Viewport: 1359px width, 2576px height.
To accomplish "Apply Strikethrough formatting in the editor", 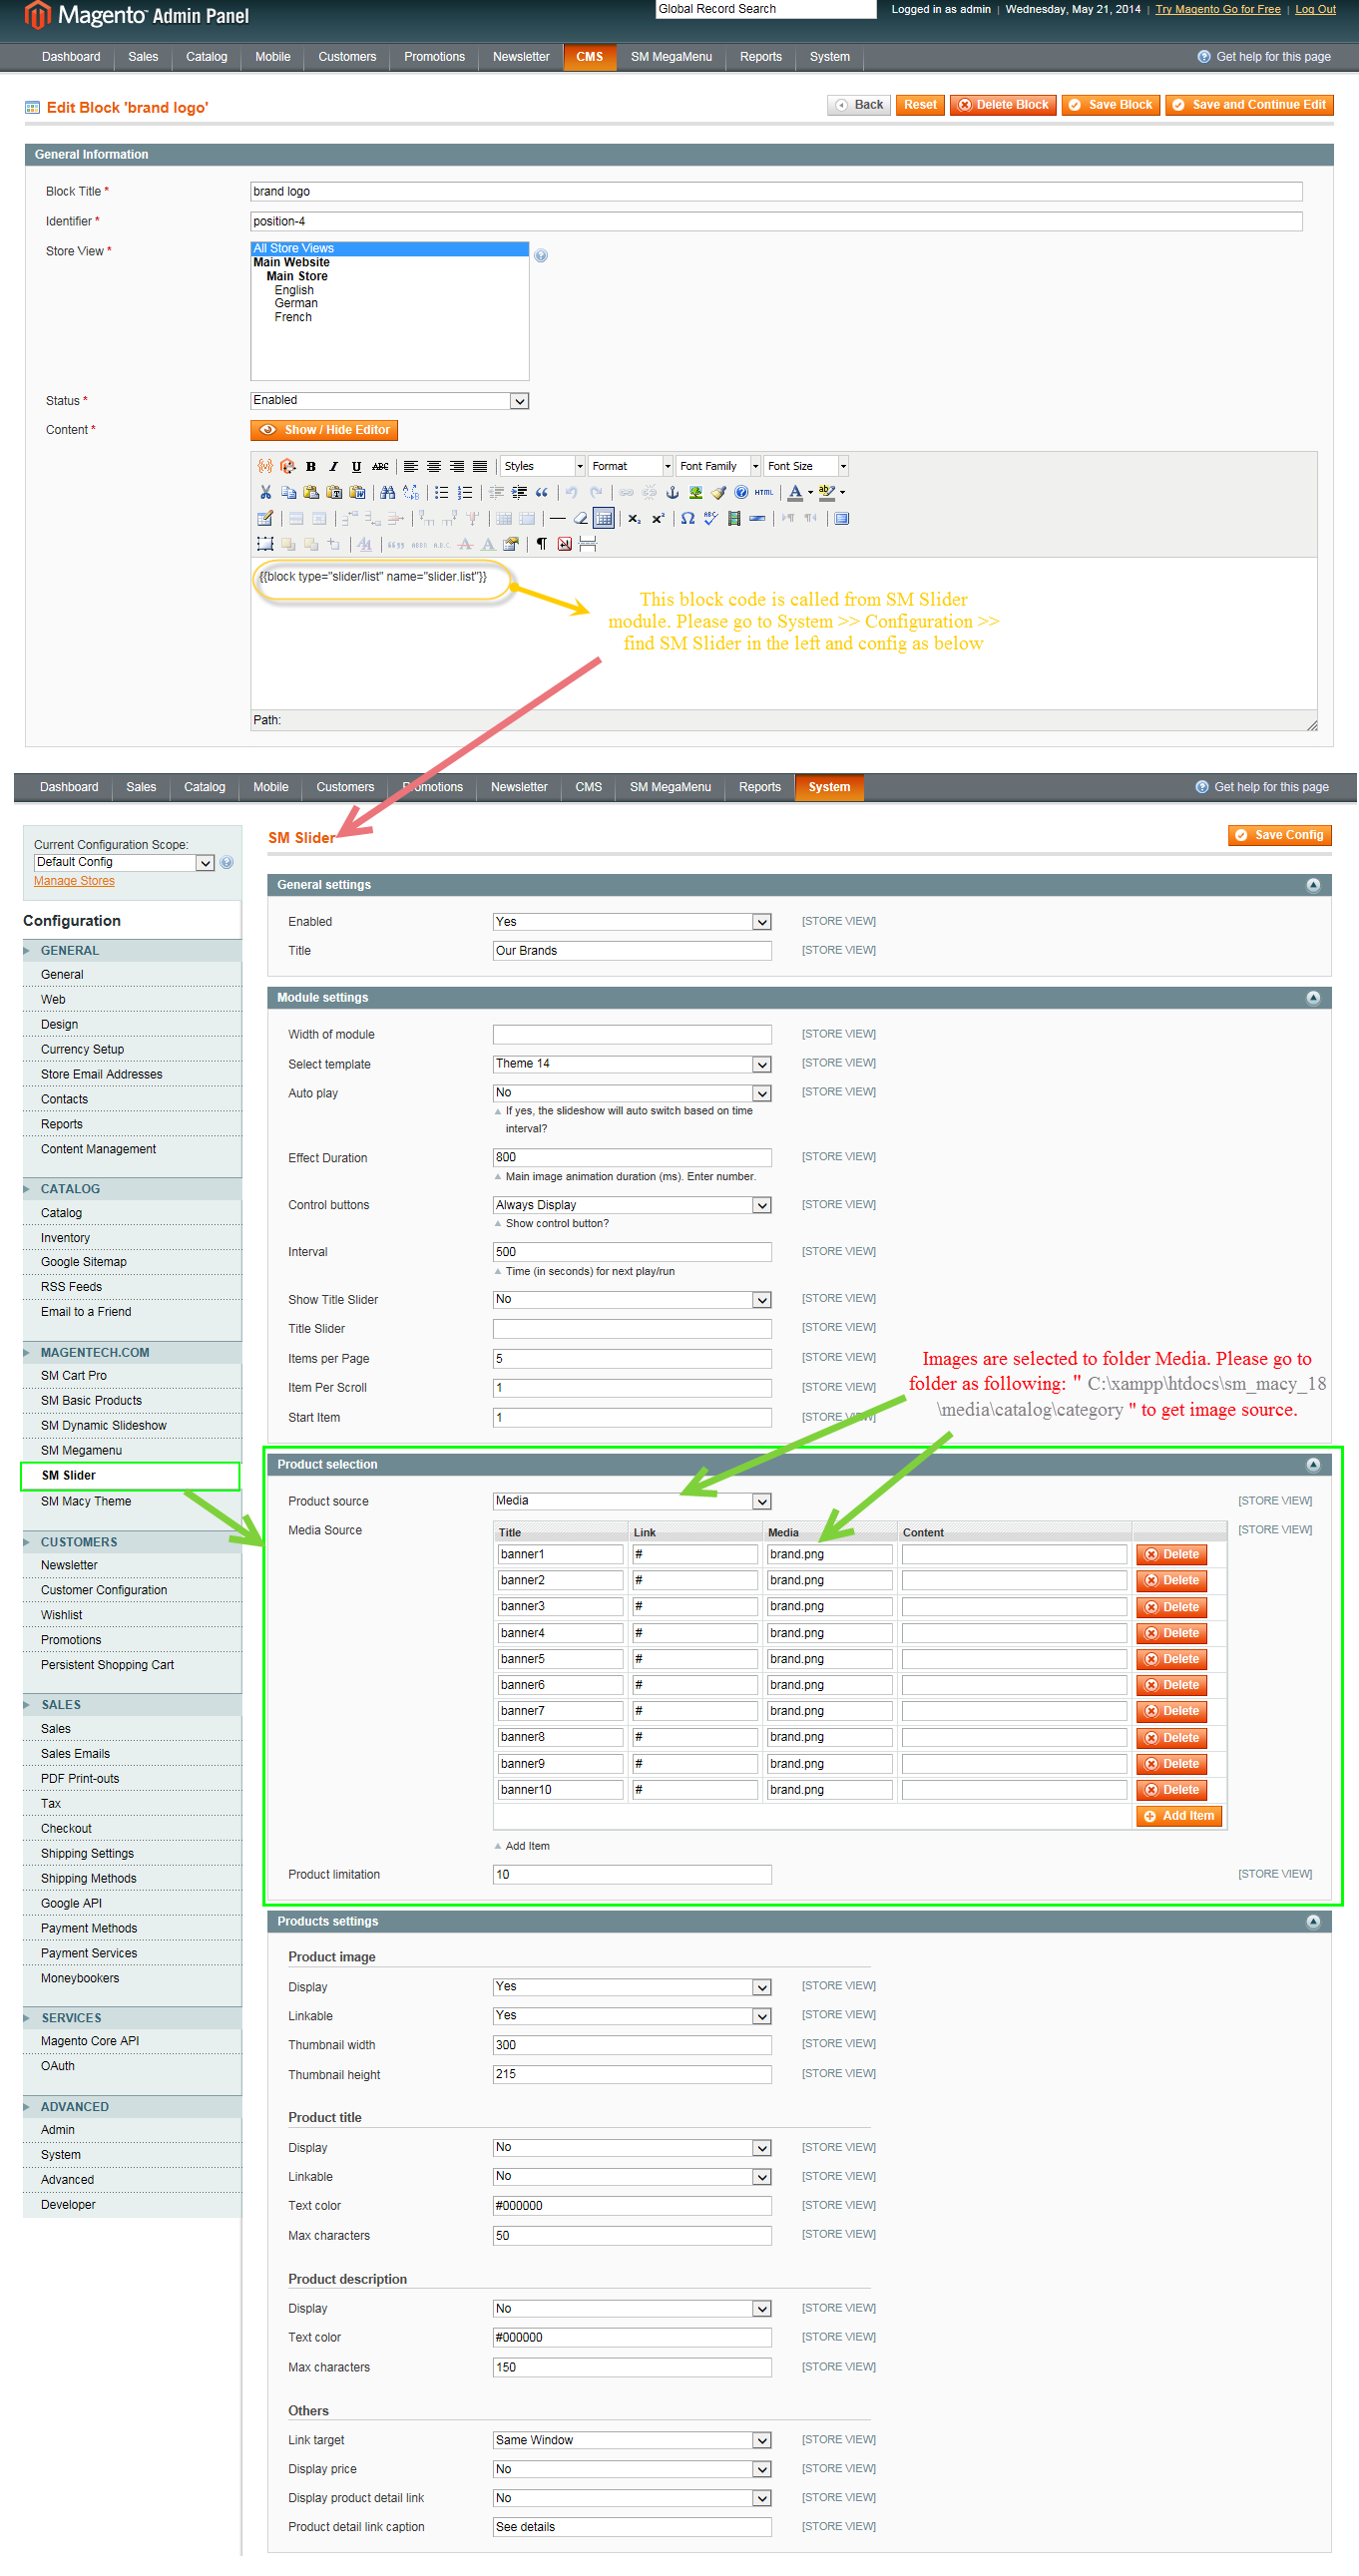I will click(381, 466).
